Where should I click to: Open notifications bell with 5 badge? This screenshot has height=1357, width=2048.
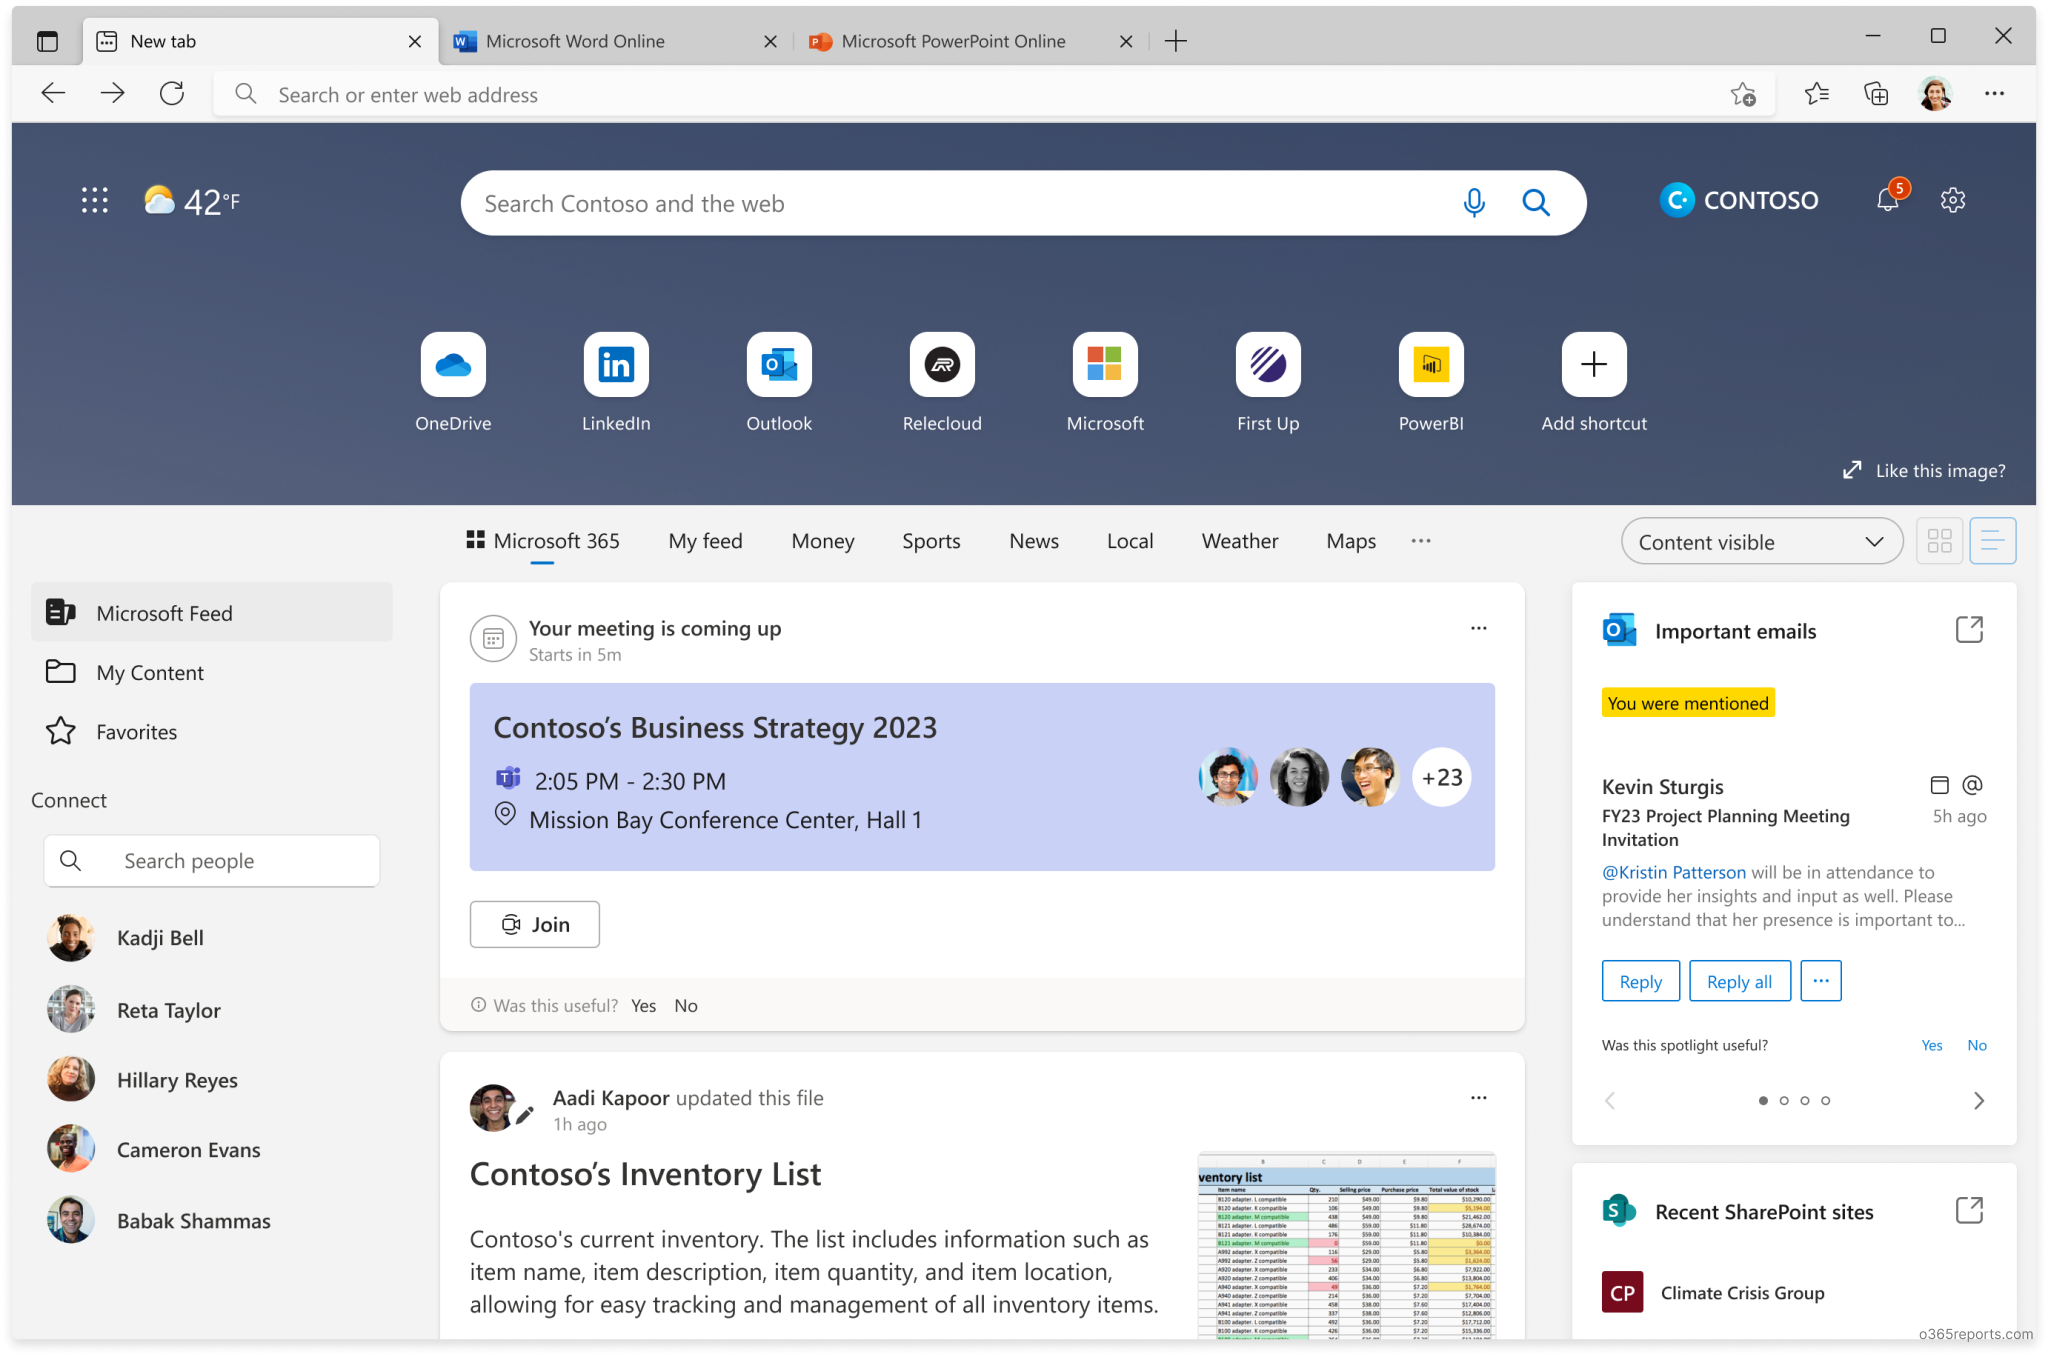tap(1889, 198)
